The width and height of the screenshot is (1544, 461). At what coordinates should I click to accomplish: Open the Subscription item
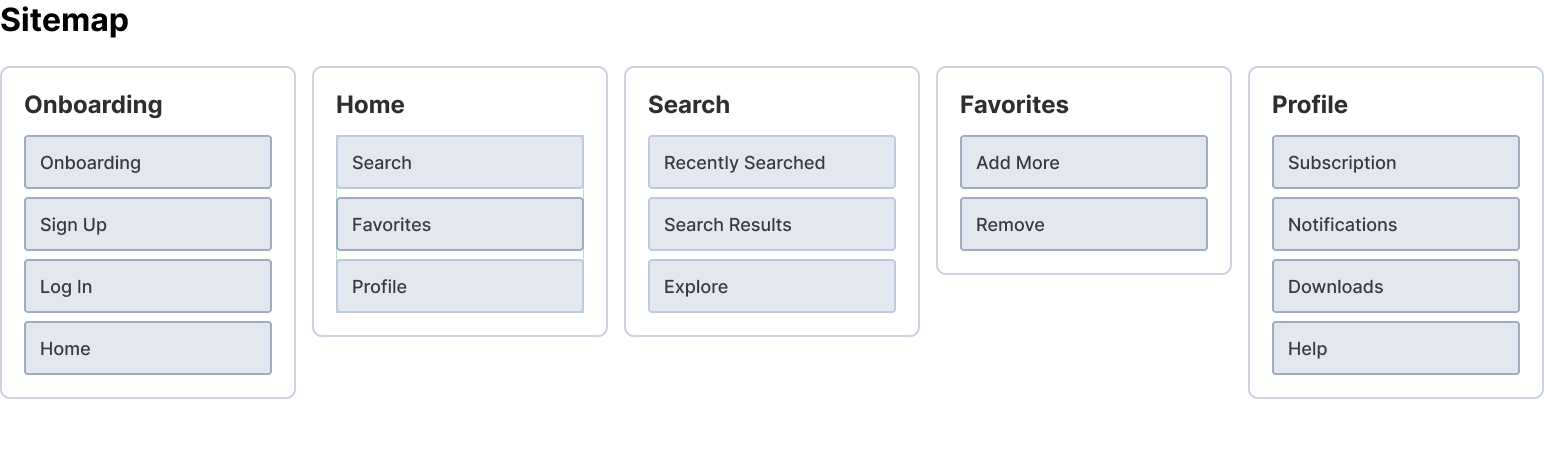click(1395, 162)
